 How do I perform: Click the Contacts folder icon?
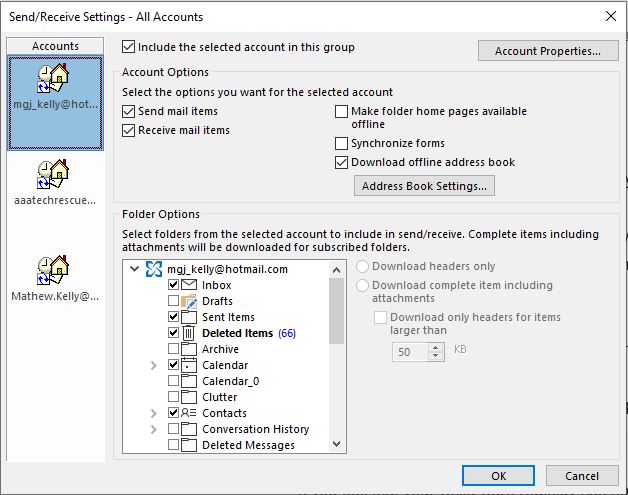click(x=190, y=413)
